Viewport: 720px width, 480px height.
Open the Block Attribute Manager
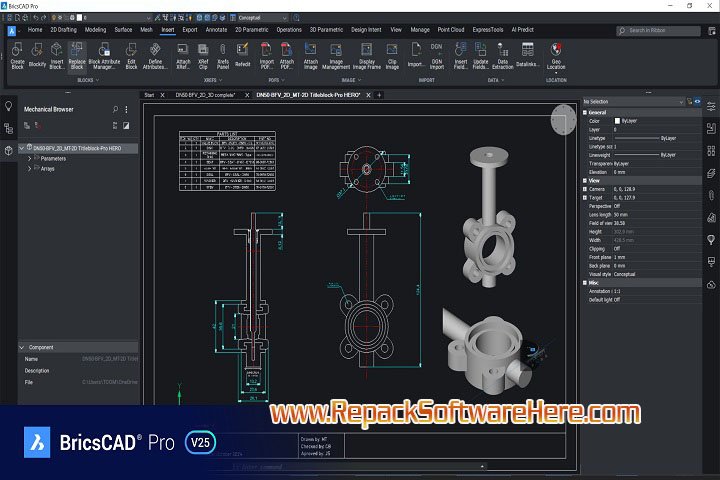click(104, 56)
